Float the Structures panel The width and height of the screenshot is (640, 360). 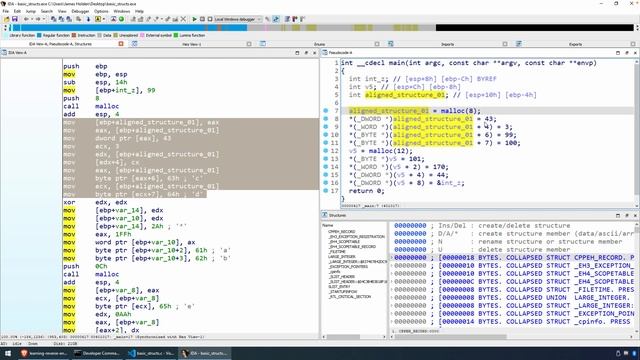click(627, 215)
